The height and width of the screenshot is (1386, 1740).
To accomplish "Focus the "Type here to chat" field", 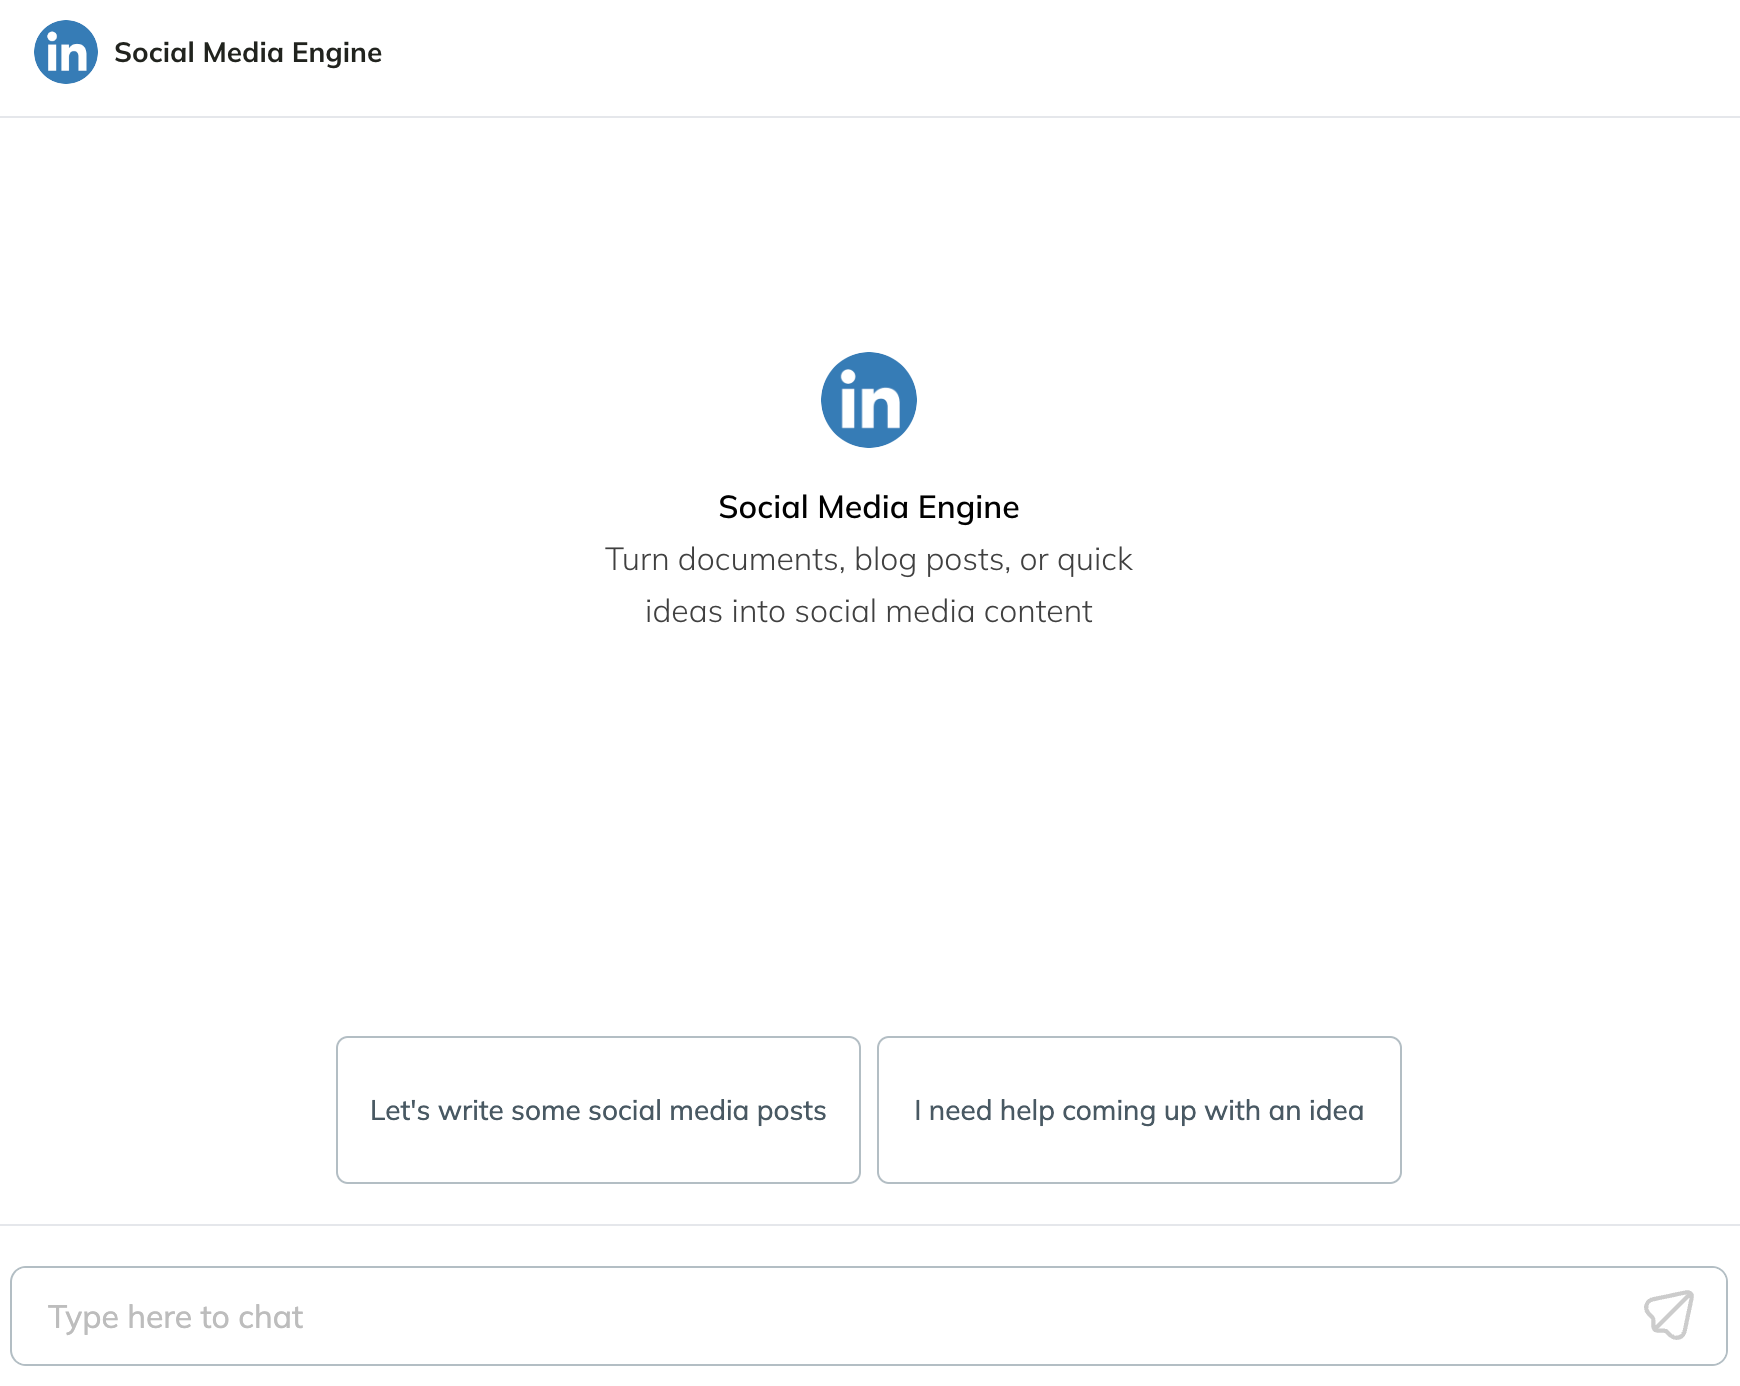I will click(x=869, y=1316).
